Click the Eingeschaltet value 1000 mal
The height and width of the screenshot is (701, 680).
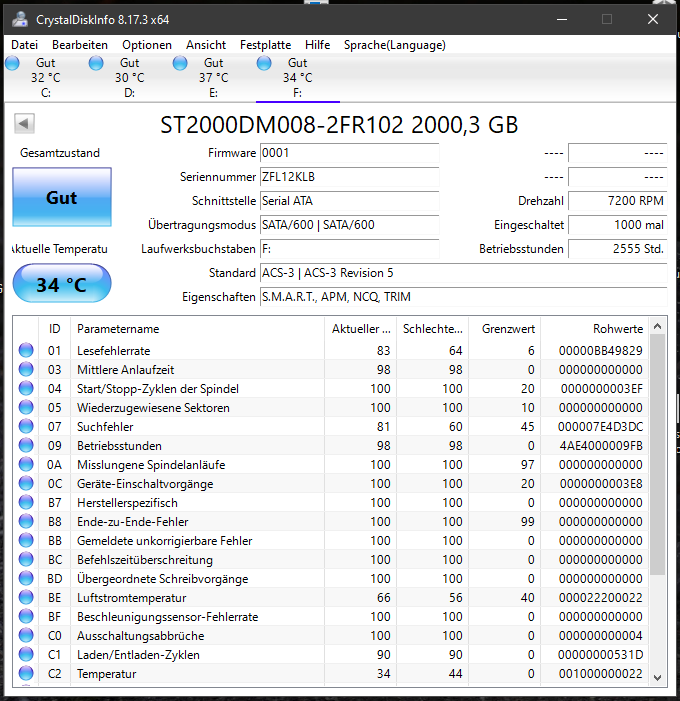[x=617, y=225]
